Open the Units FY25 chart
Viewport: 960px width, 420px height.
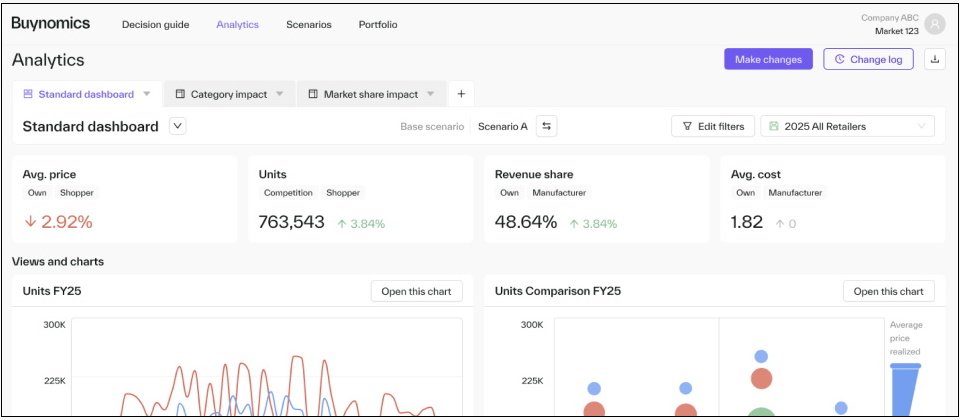point(416,291)
